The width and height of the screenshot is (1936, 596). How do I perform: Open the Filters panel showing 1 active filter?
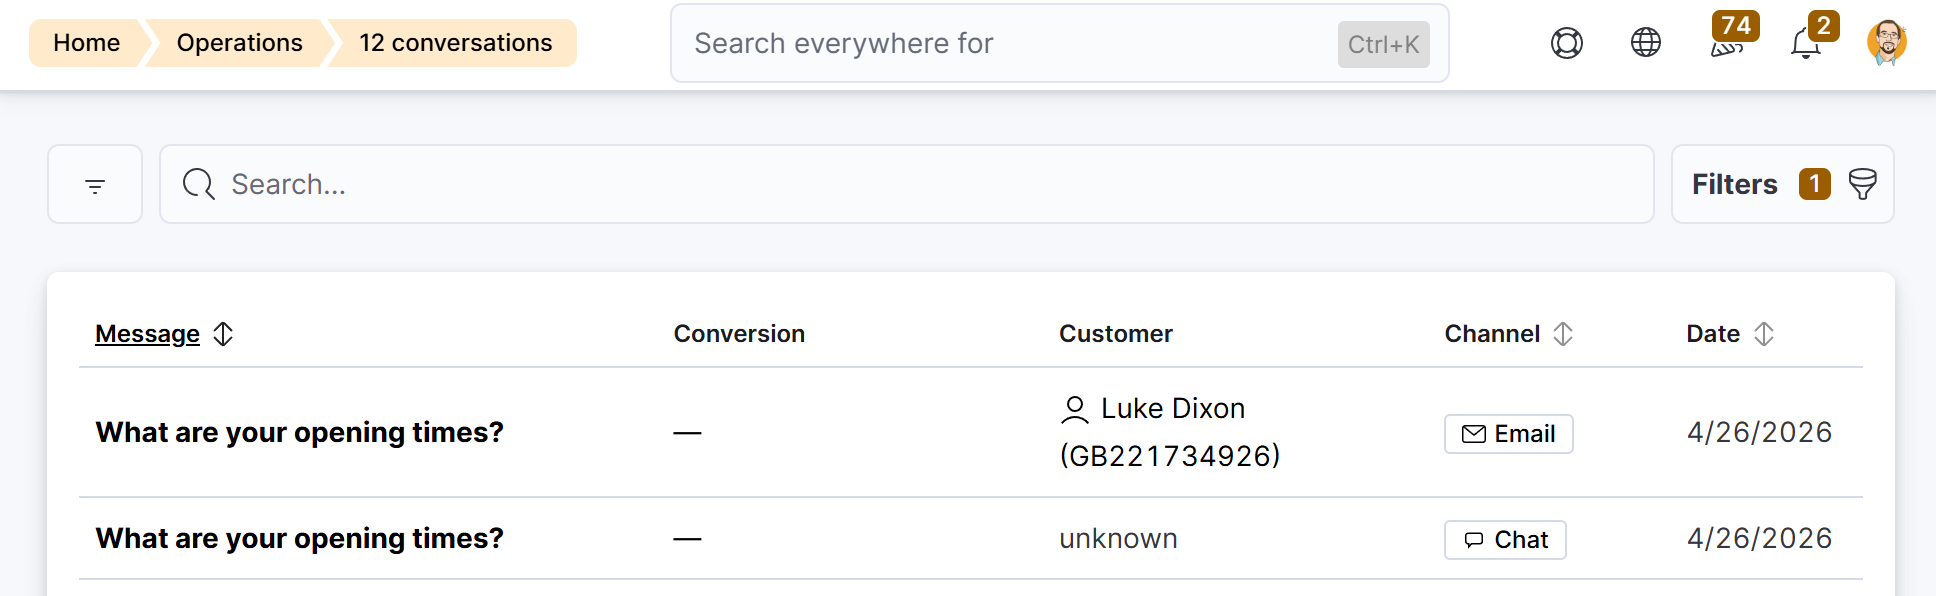[1735, 184]
